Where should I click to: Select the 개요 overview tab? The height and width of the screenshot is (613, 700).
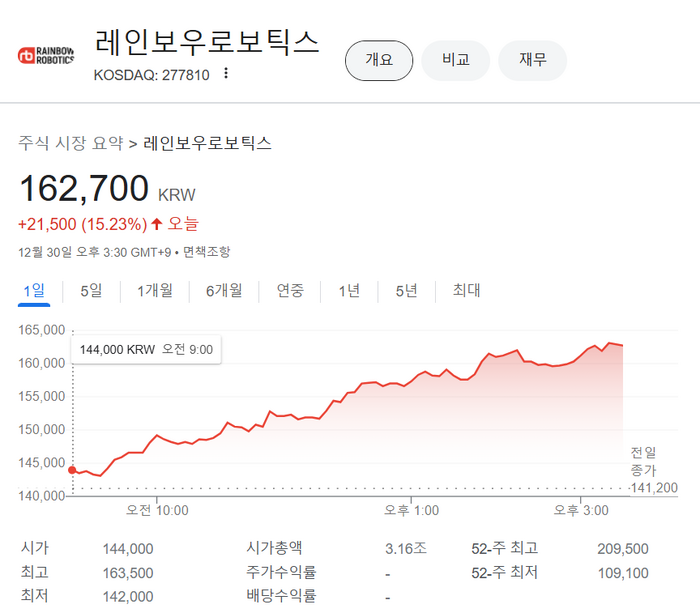click(x=379, y=60)
